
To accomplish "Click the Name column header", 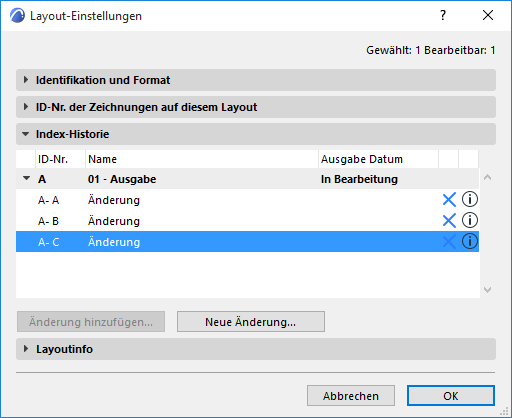I will 202,159.
